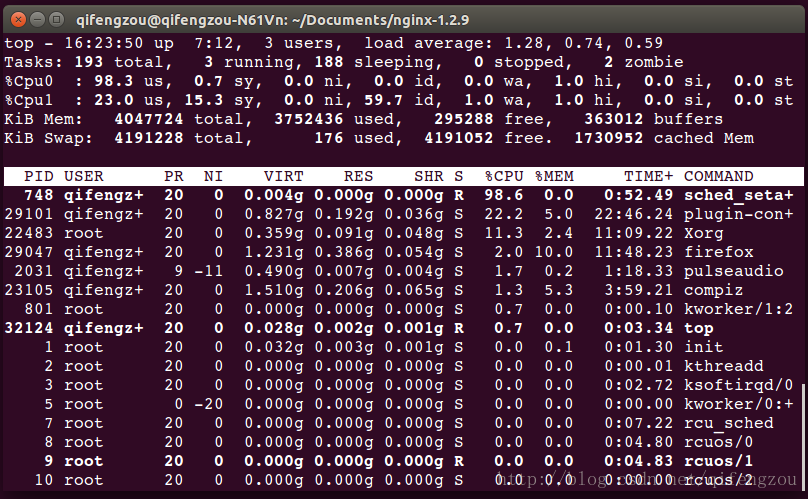Click the 1.510g VIRT value
Image resolution: width=808 pixels, height=499 pixels.
274,290
